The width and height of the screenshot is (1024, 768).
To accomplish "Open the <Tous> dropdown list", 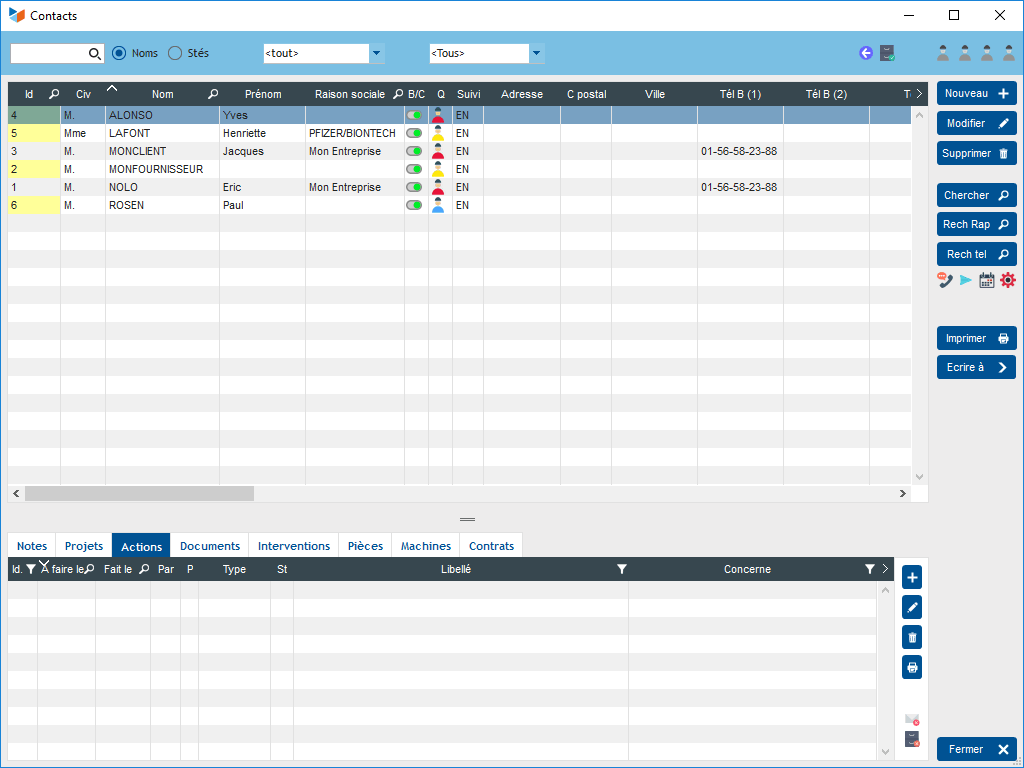I will coord(537,53).
